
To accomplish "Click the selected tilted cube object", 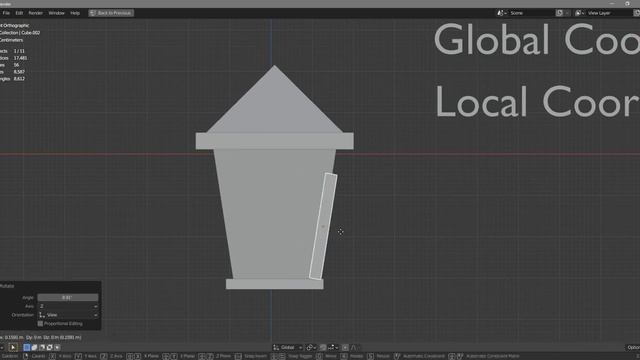I will pyautogui.click(x=323, y=227).
